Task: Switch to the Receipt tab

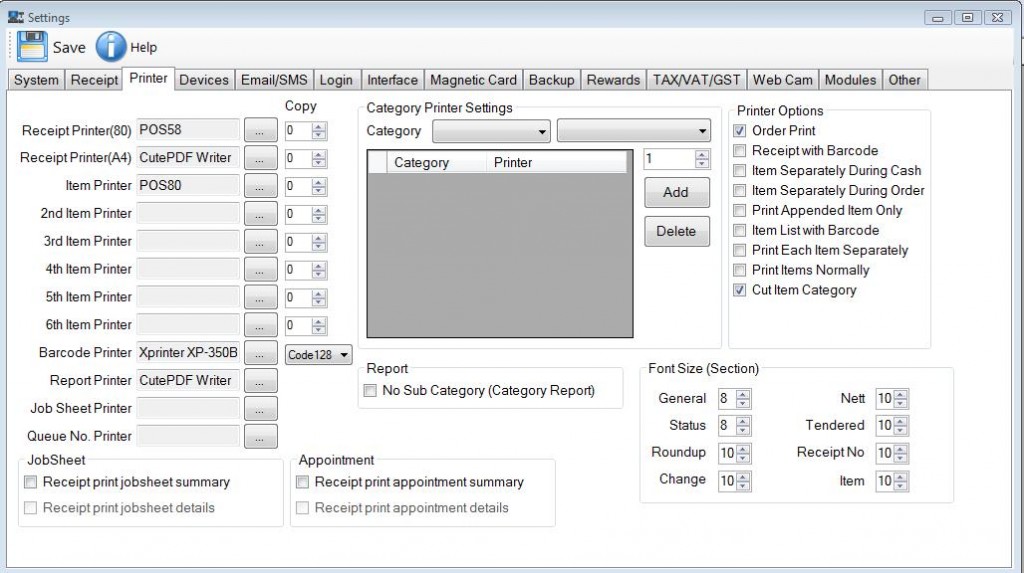Action: click(x=94, y=80)
